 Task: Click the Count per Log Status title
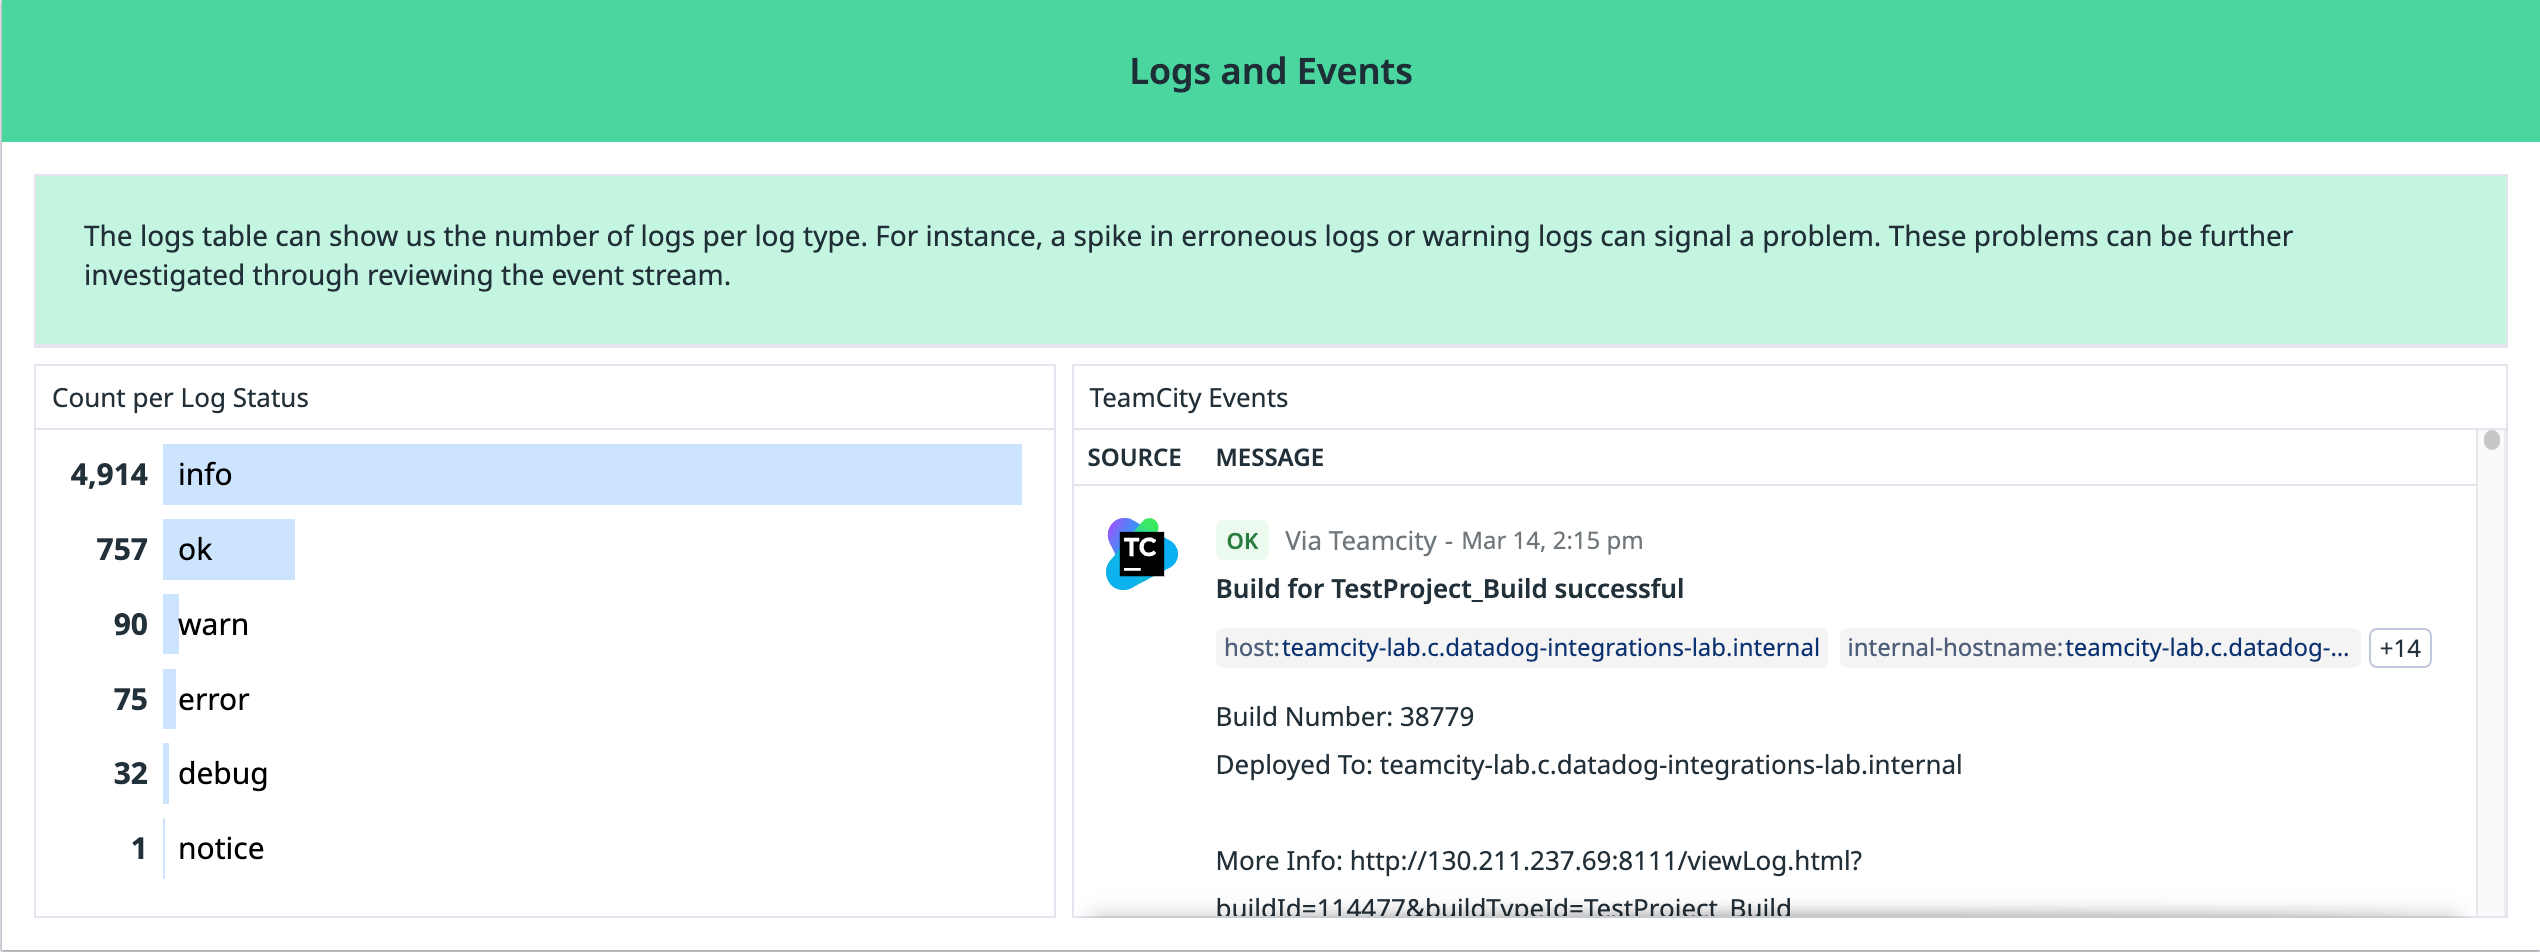tap(181, 397)
